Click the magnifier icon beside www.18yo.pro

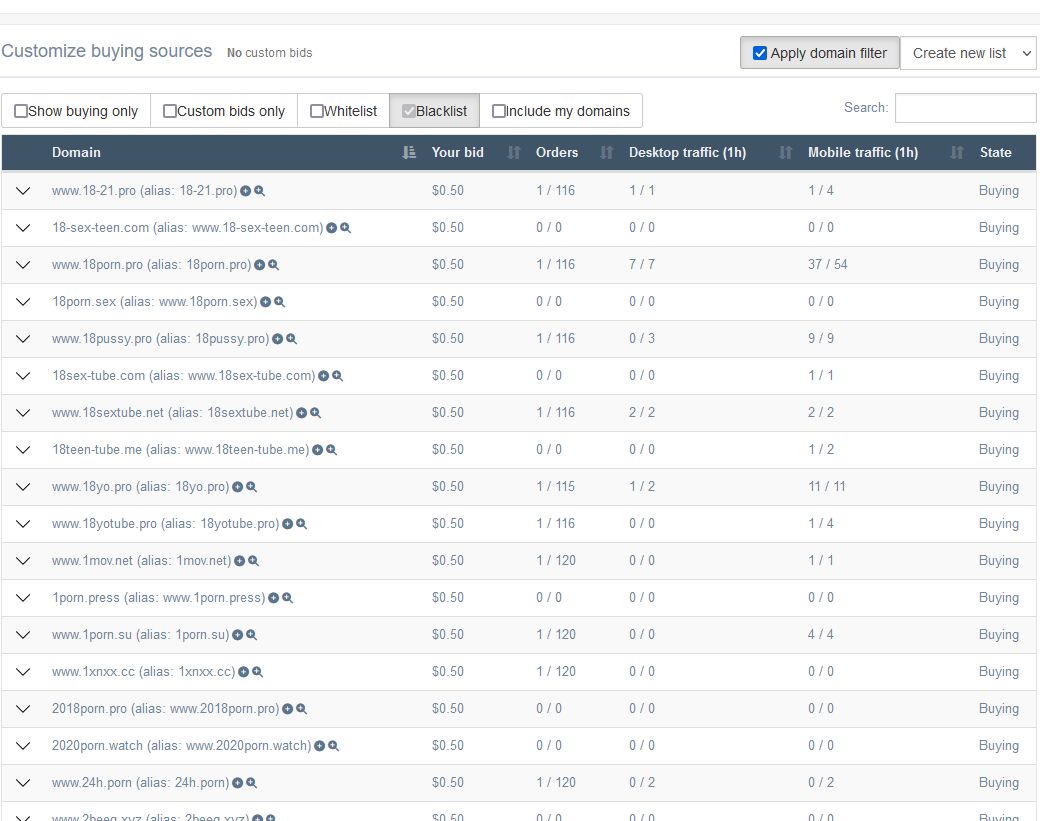tap(252, 487)
